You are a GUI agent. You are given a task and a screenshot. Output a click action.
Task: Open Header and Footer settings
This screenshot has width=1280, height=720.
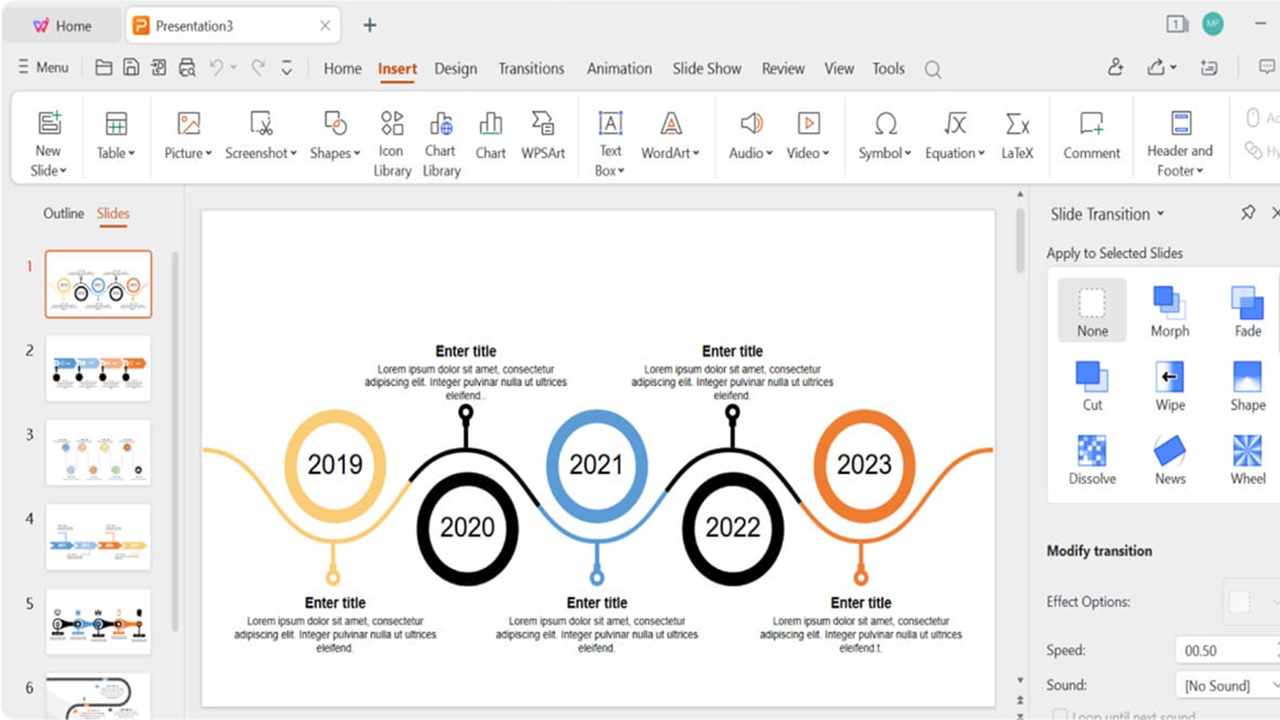1180,140
